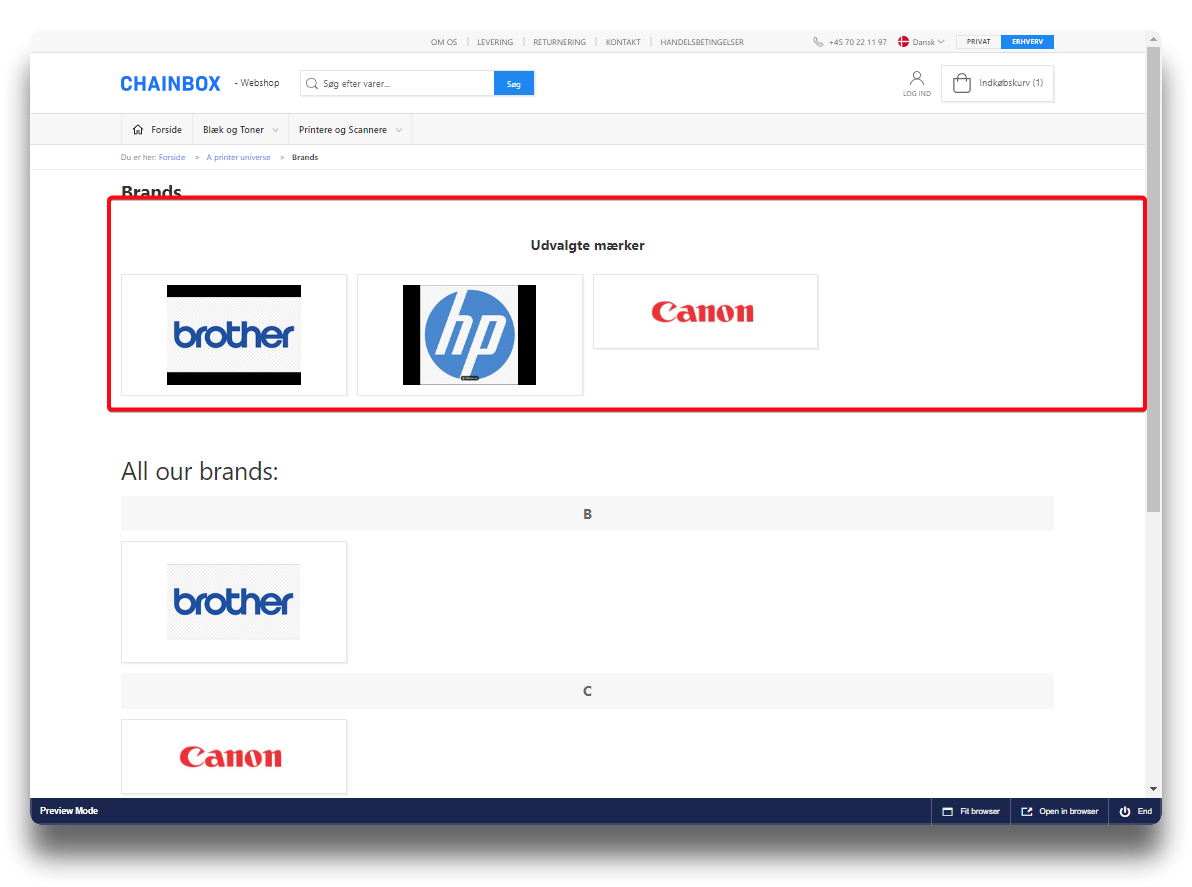Click the CHAINBOX logo
This screenshot has height=887, width=1192.
(x=170, y=84)
